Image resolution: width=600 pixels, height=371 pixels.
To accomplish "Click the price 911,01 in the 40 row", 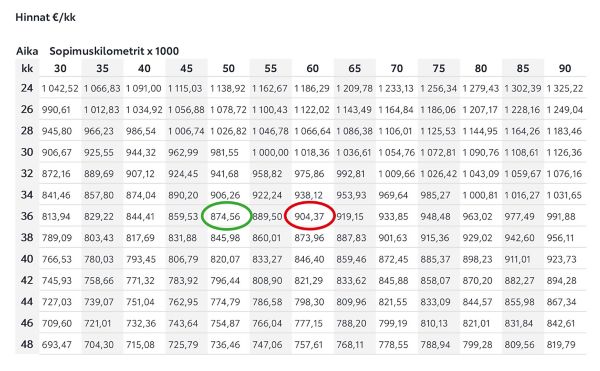I will pos(517,259).
